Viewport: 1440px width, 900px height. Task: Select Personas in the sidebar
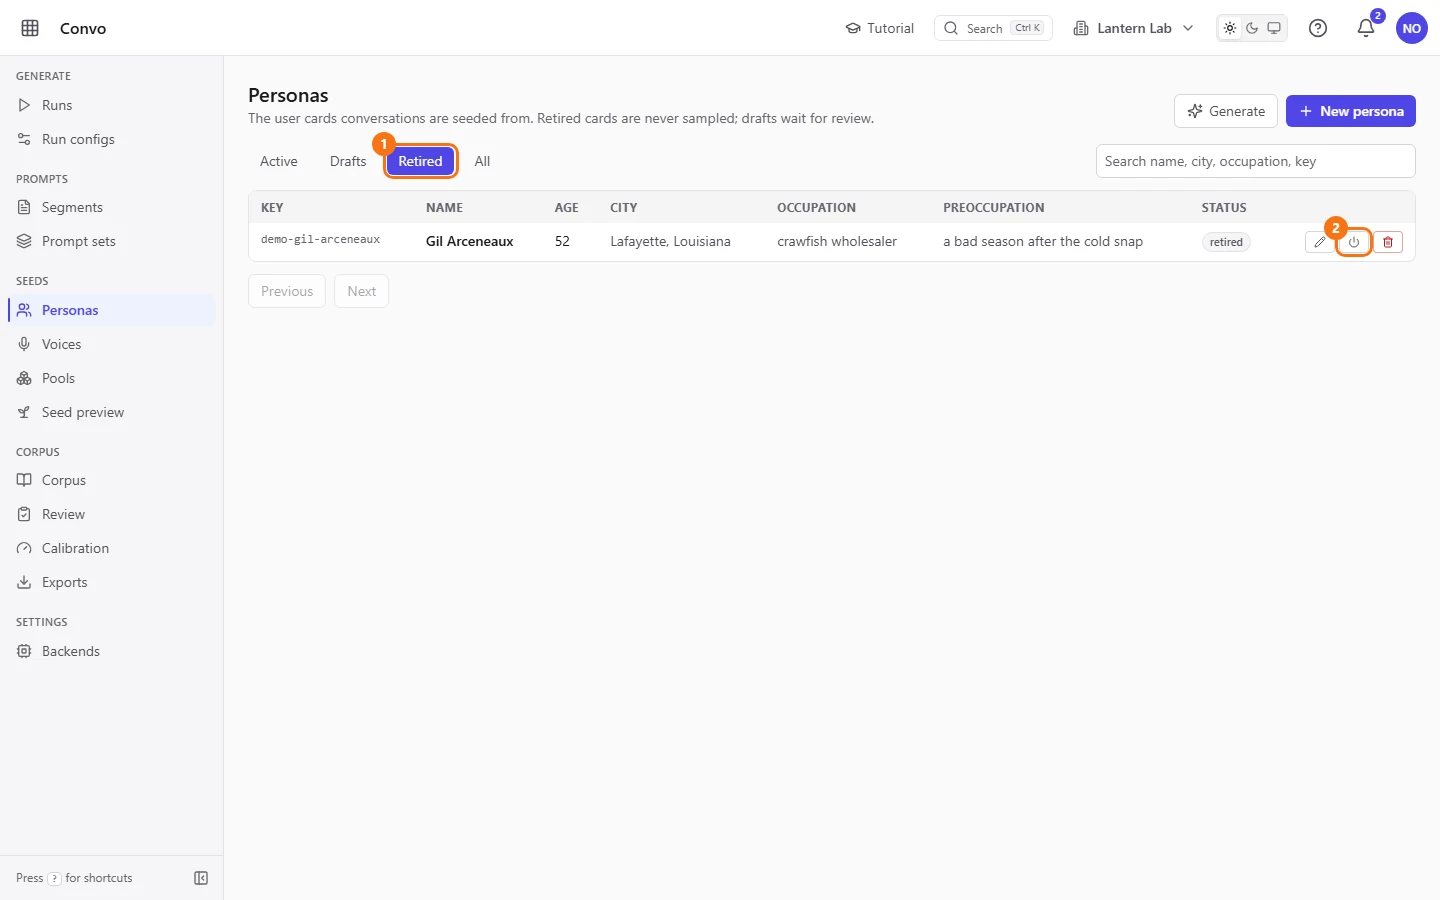[111, 310]
